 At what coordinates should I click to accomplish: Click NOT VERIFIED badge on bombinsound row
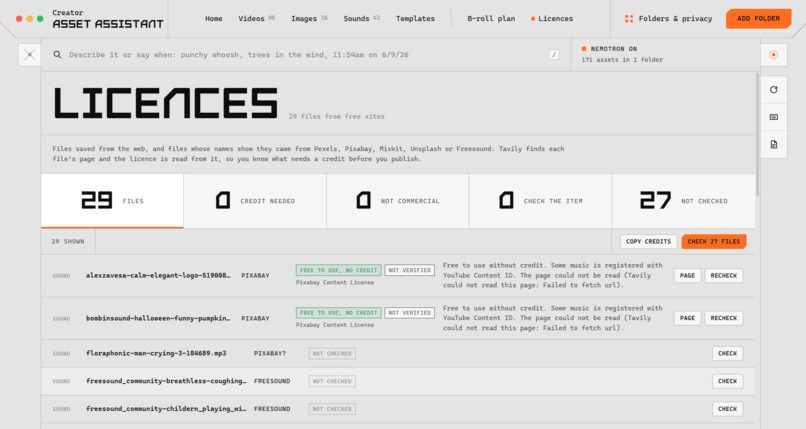point(409,313)
